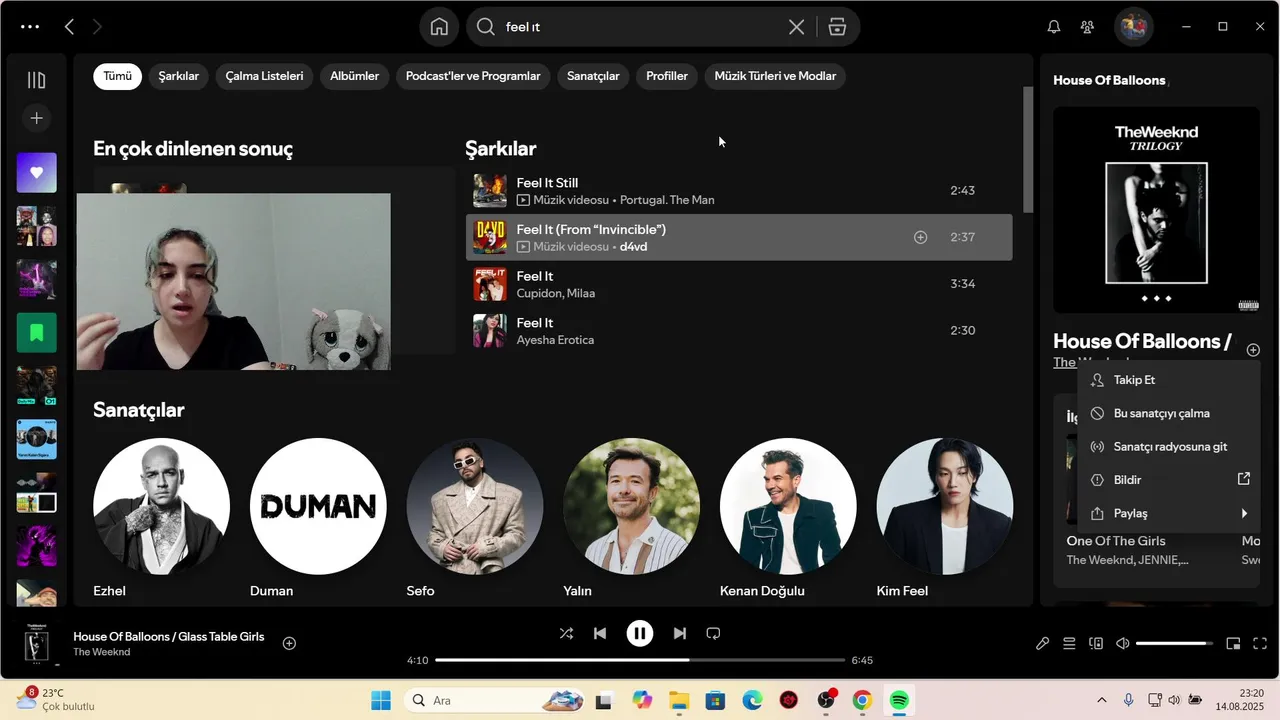The width and height of the screenshot is (1280, 720).
Task: Create a playlist with plus icon
Action: (36, 118)
